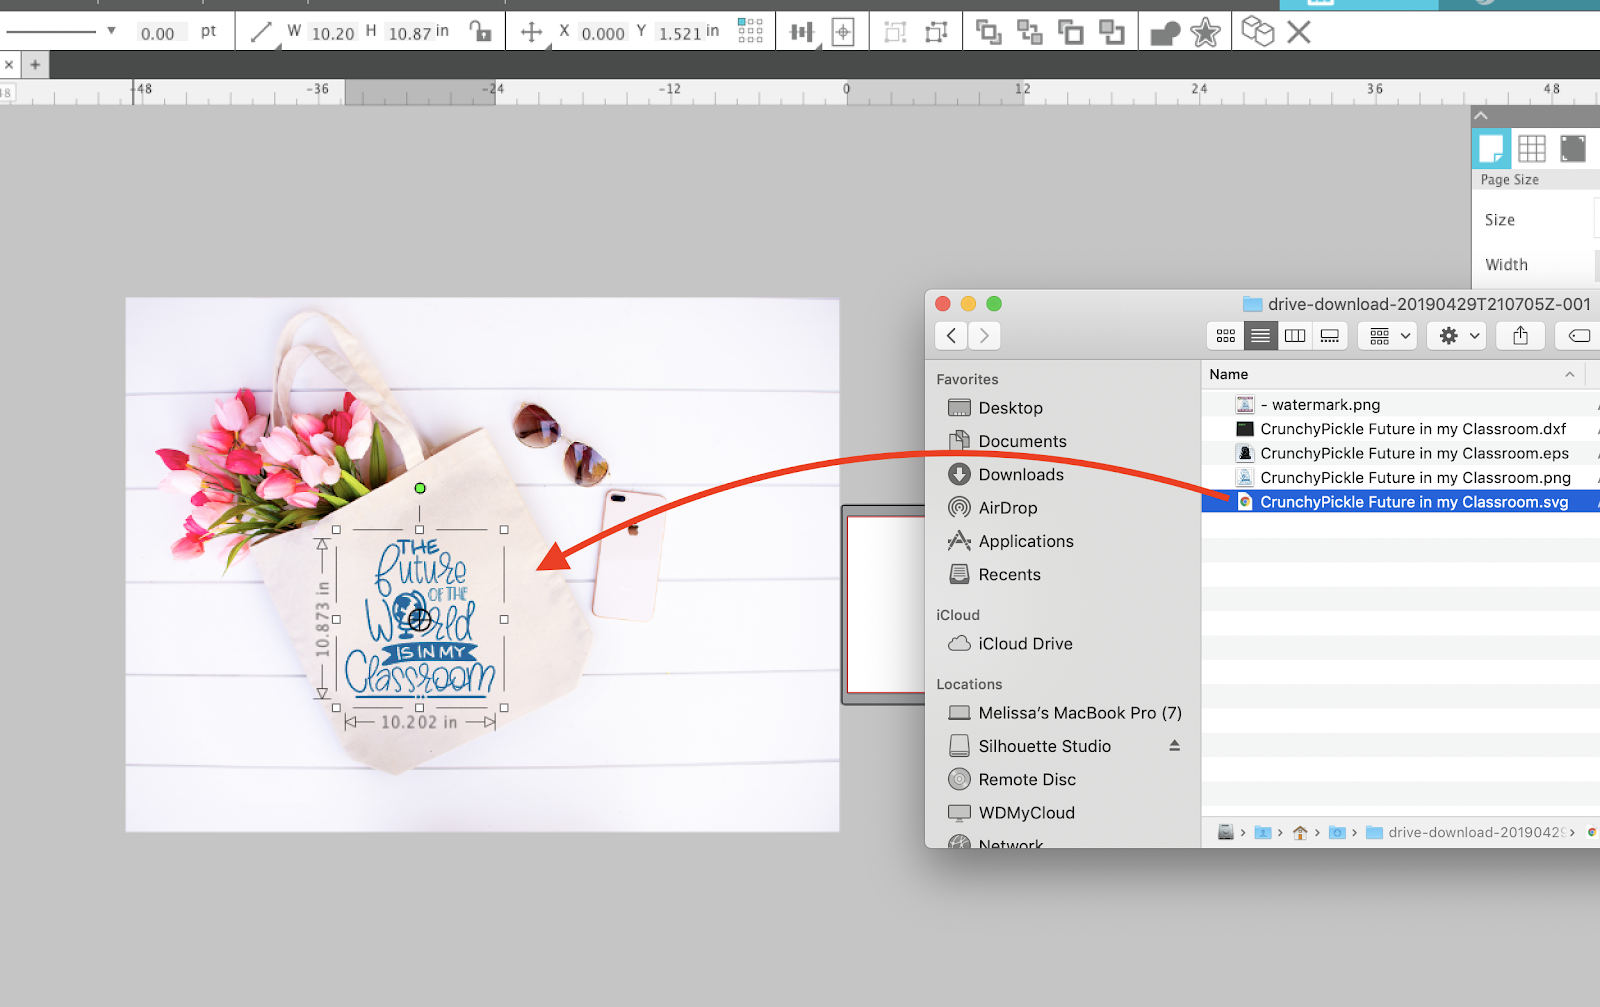Select CrunchyPickle Future in my Classroom.dxf
Viewport: 1600px width, 1007px height.
(x=1400, y=429)
